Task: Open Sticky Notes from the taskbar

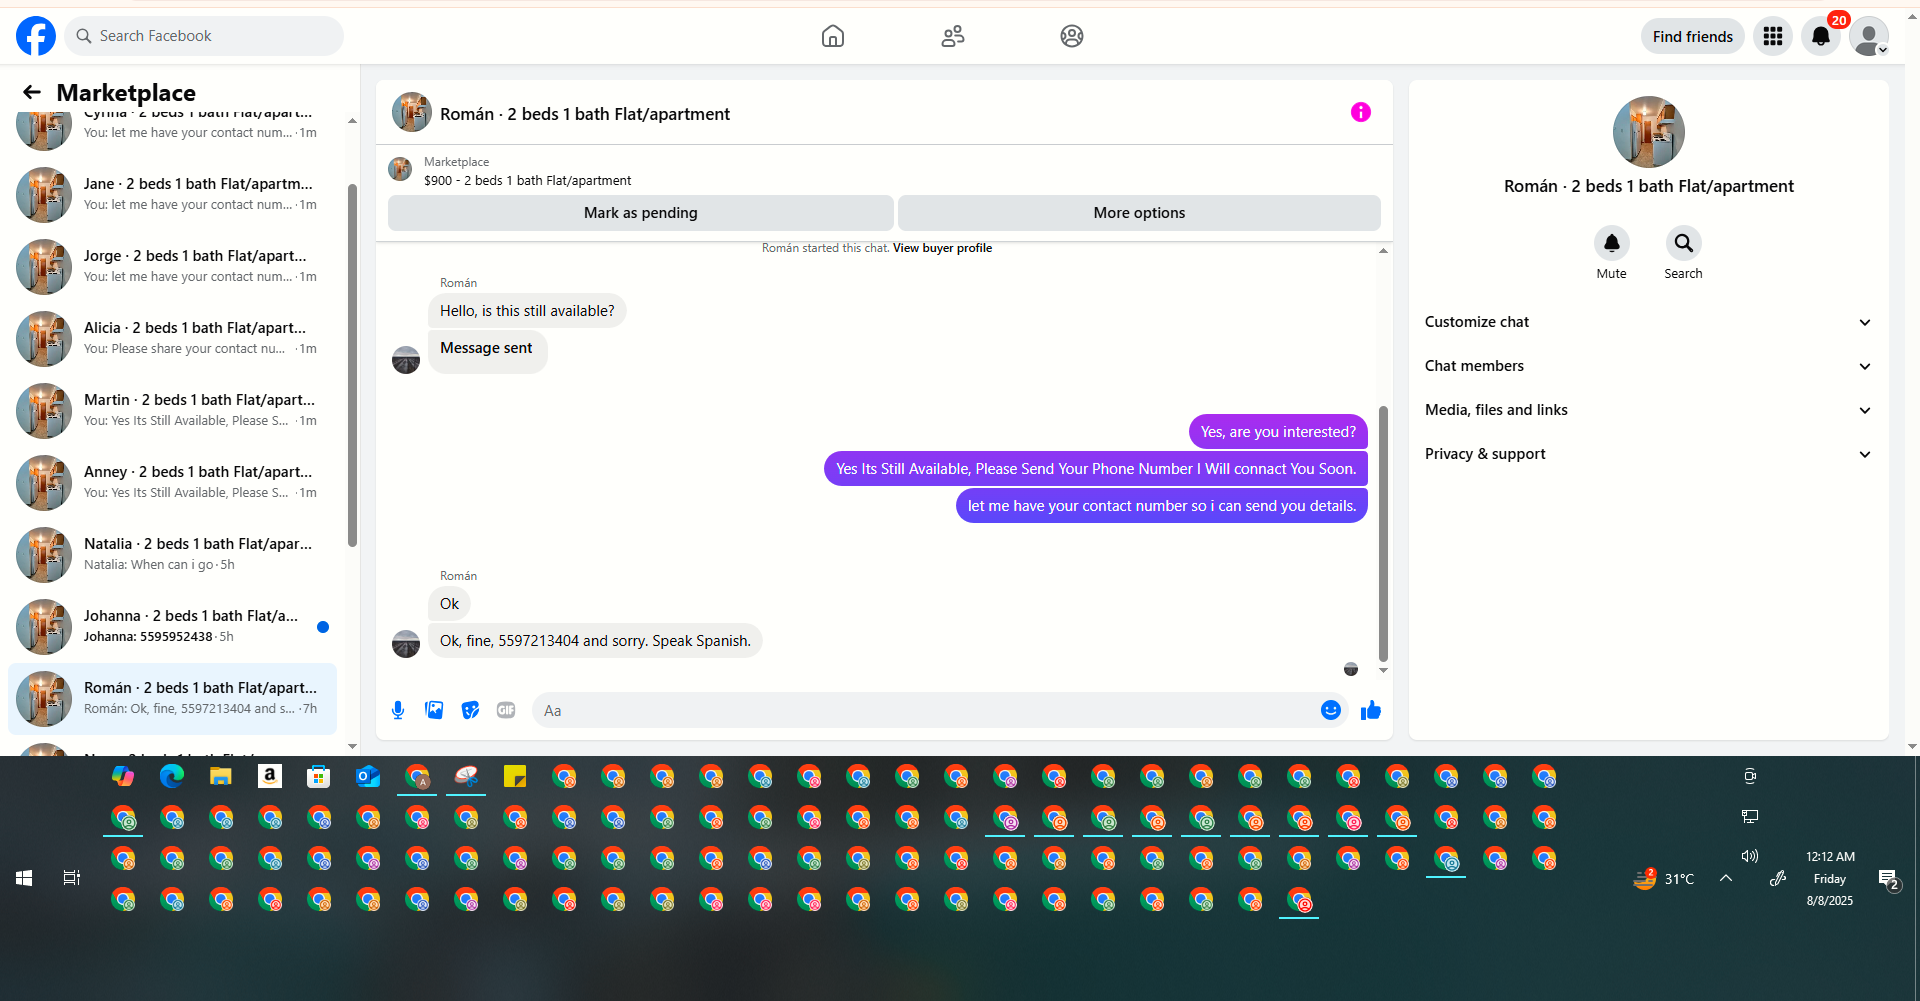Action: coord(515,776)
